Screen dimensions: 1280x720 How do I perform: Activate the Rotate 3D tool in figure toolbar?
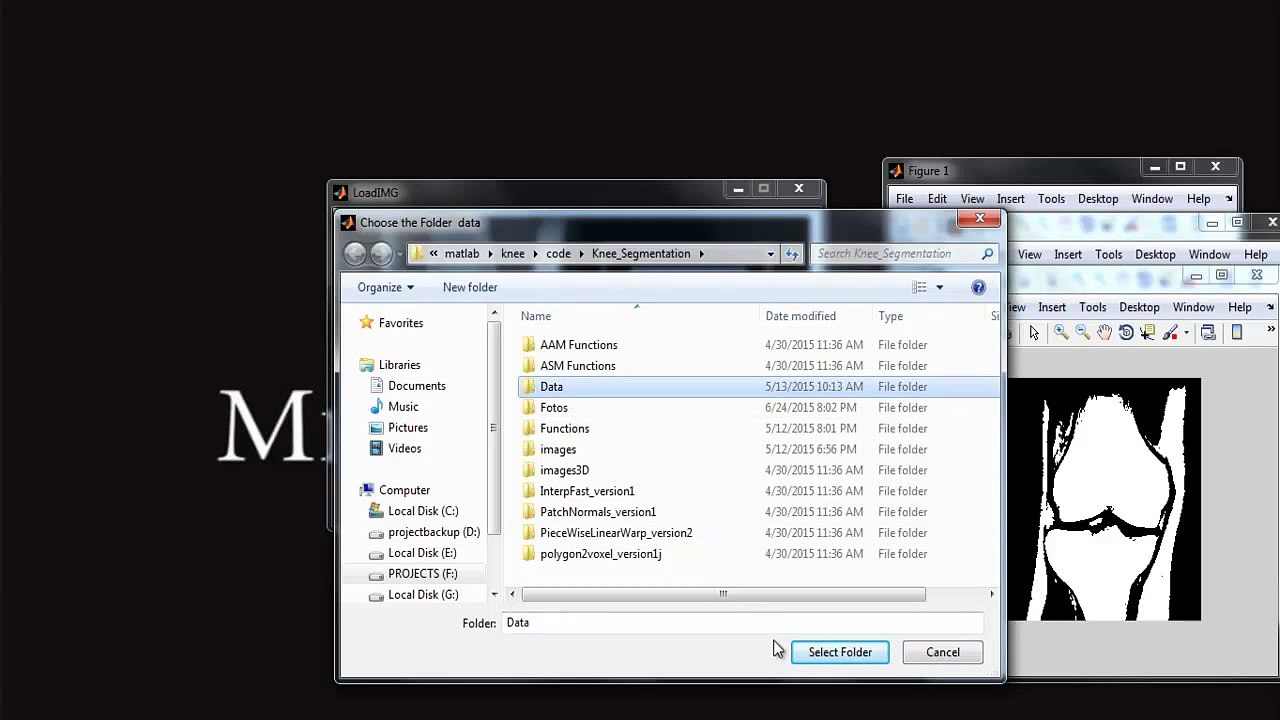[x=1126, y=333]
